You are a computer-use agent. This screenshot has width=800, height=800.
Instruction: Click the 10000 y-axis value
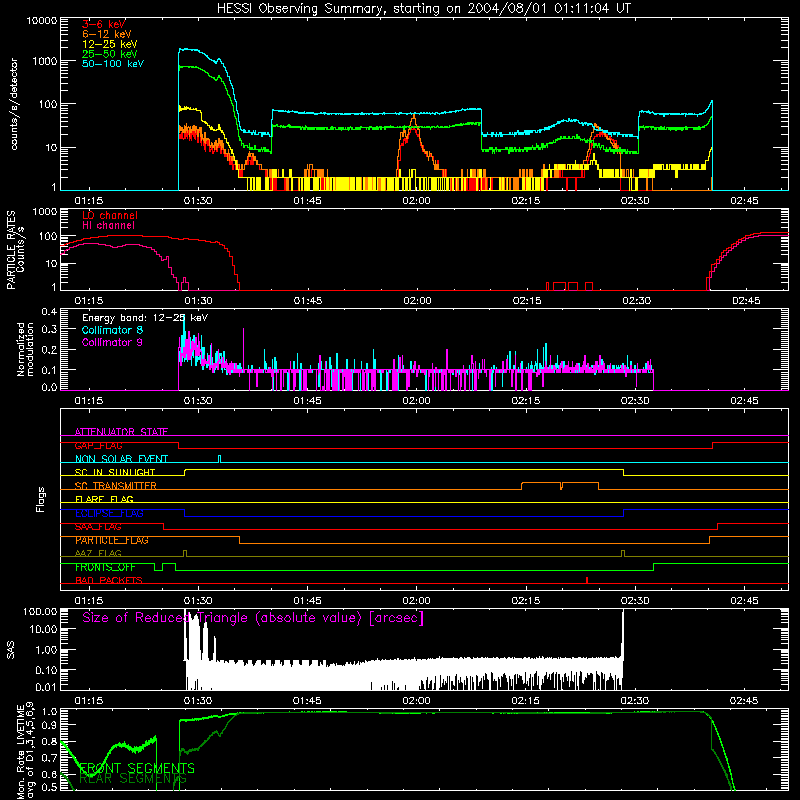click(42, 21)
